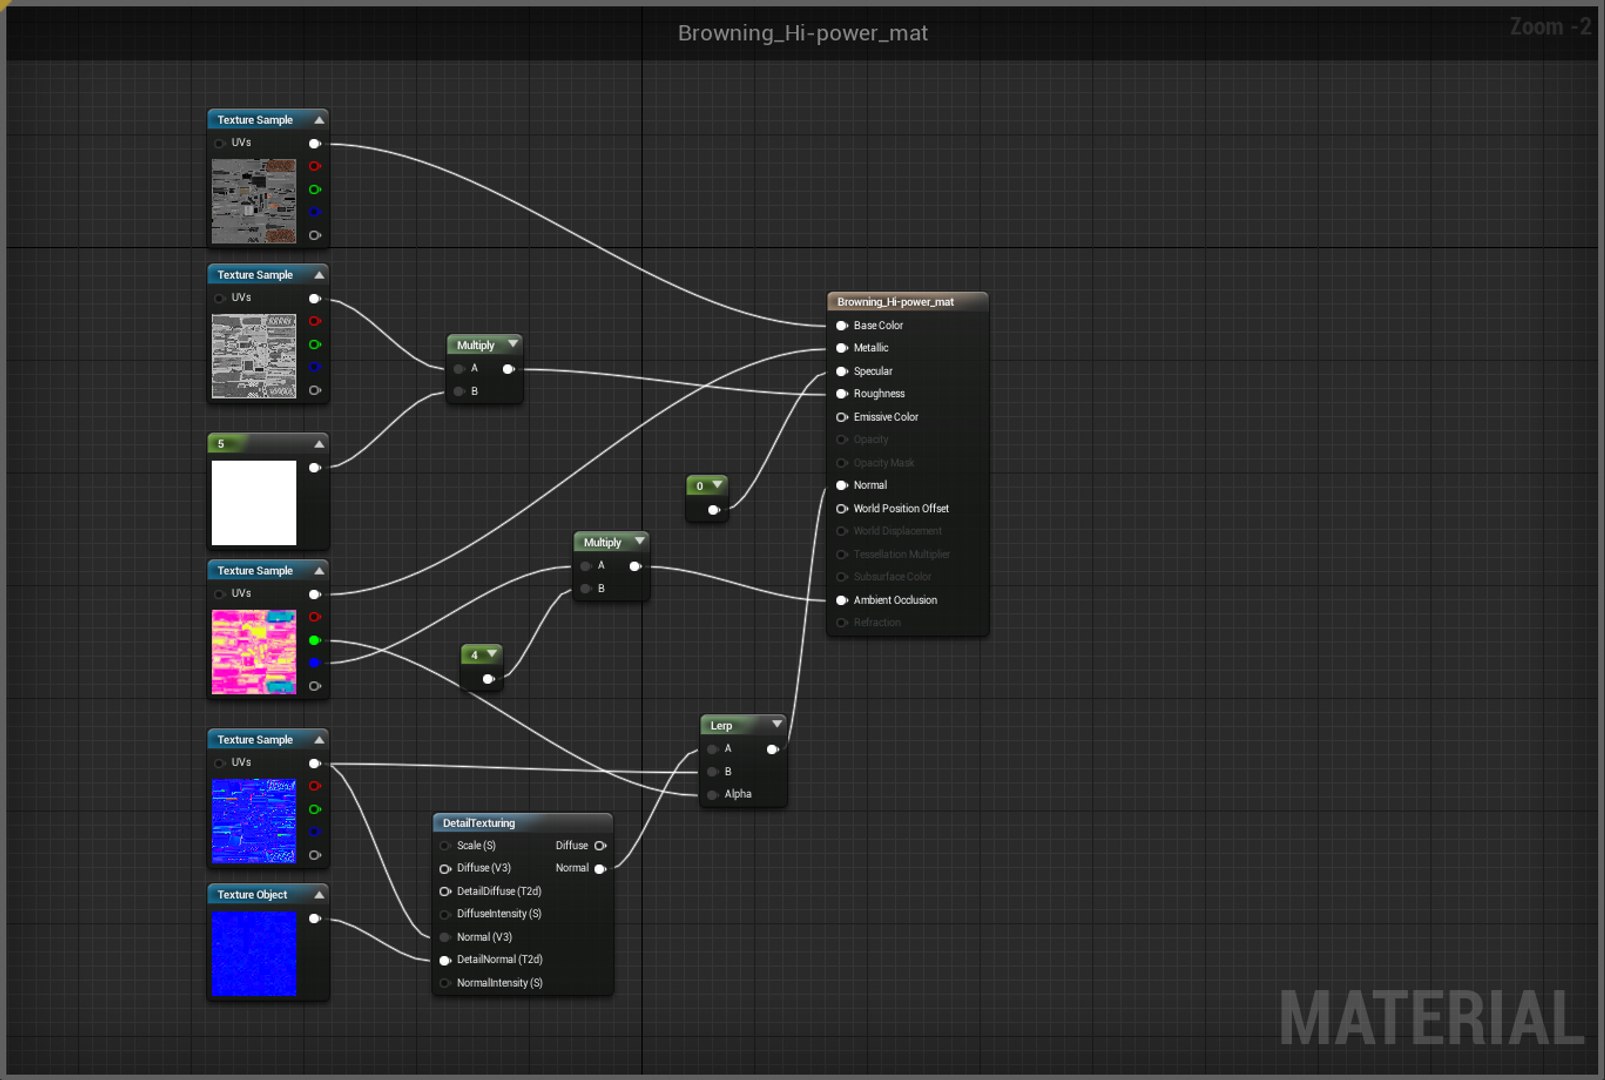Expand the Multiply node feeding Ambient Occlusion
1605x1080 pixels.
tap(640, 541)
